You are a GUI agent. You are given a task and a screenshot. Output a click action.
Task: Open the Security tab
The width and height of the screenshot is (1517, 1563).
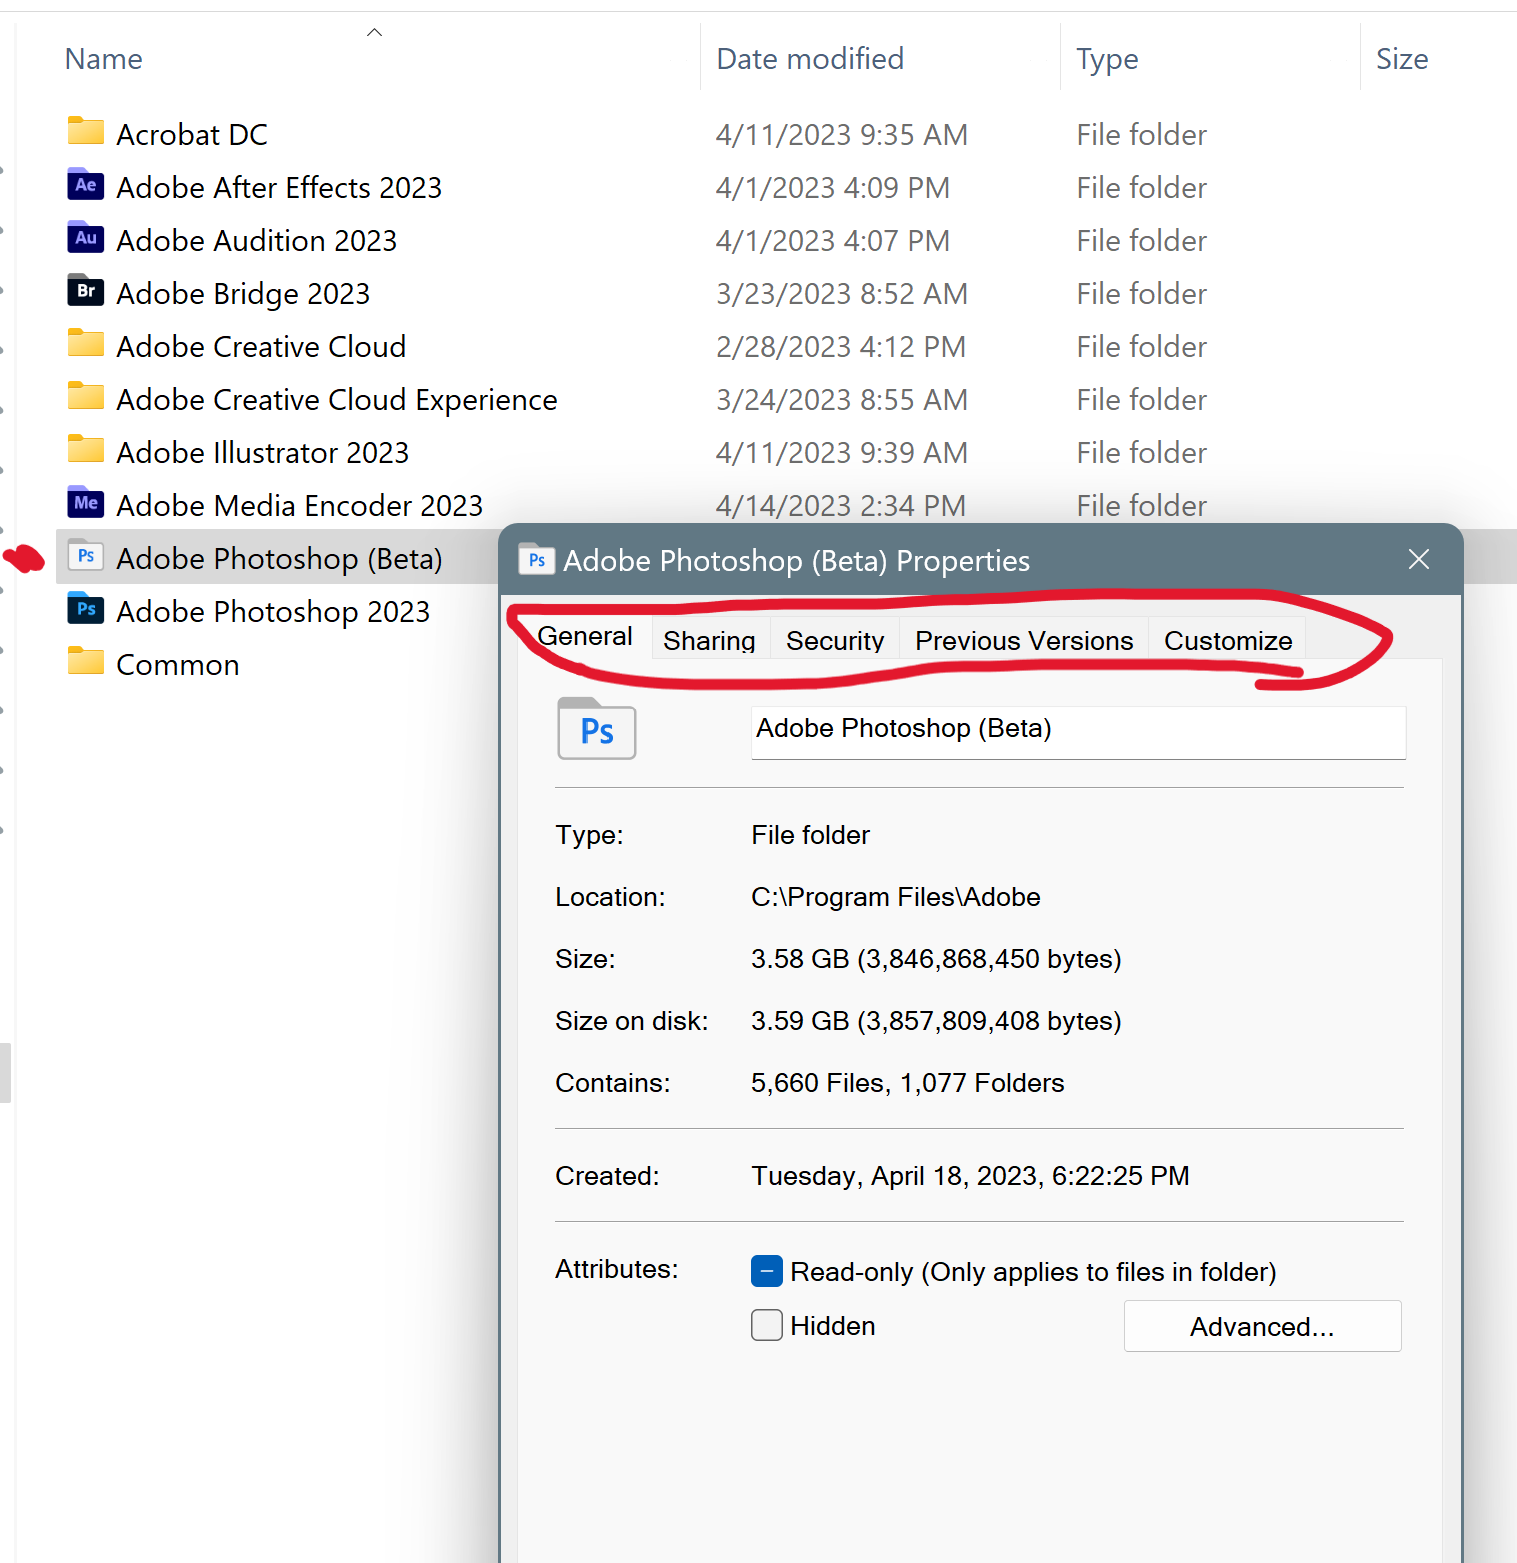pyautogui.click(x=835, y=640)
